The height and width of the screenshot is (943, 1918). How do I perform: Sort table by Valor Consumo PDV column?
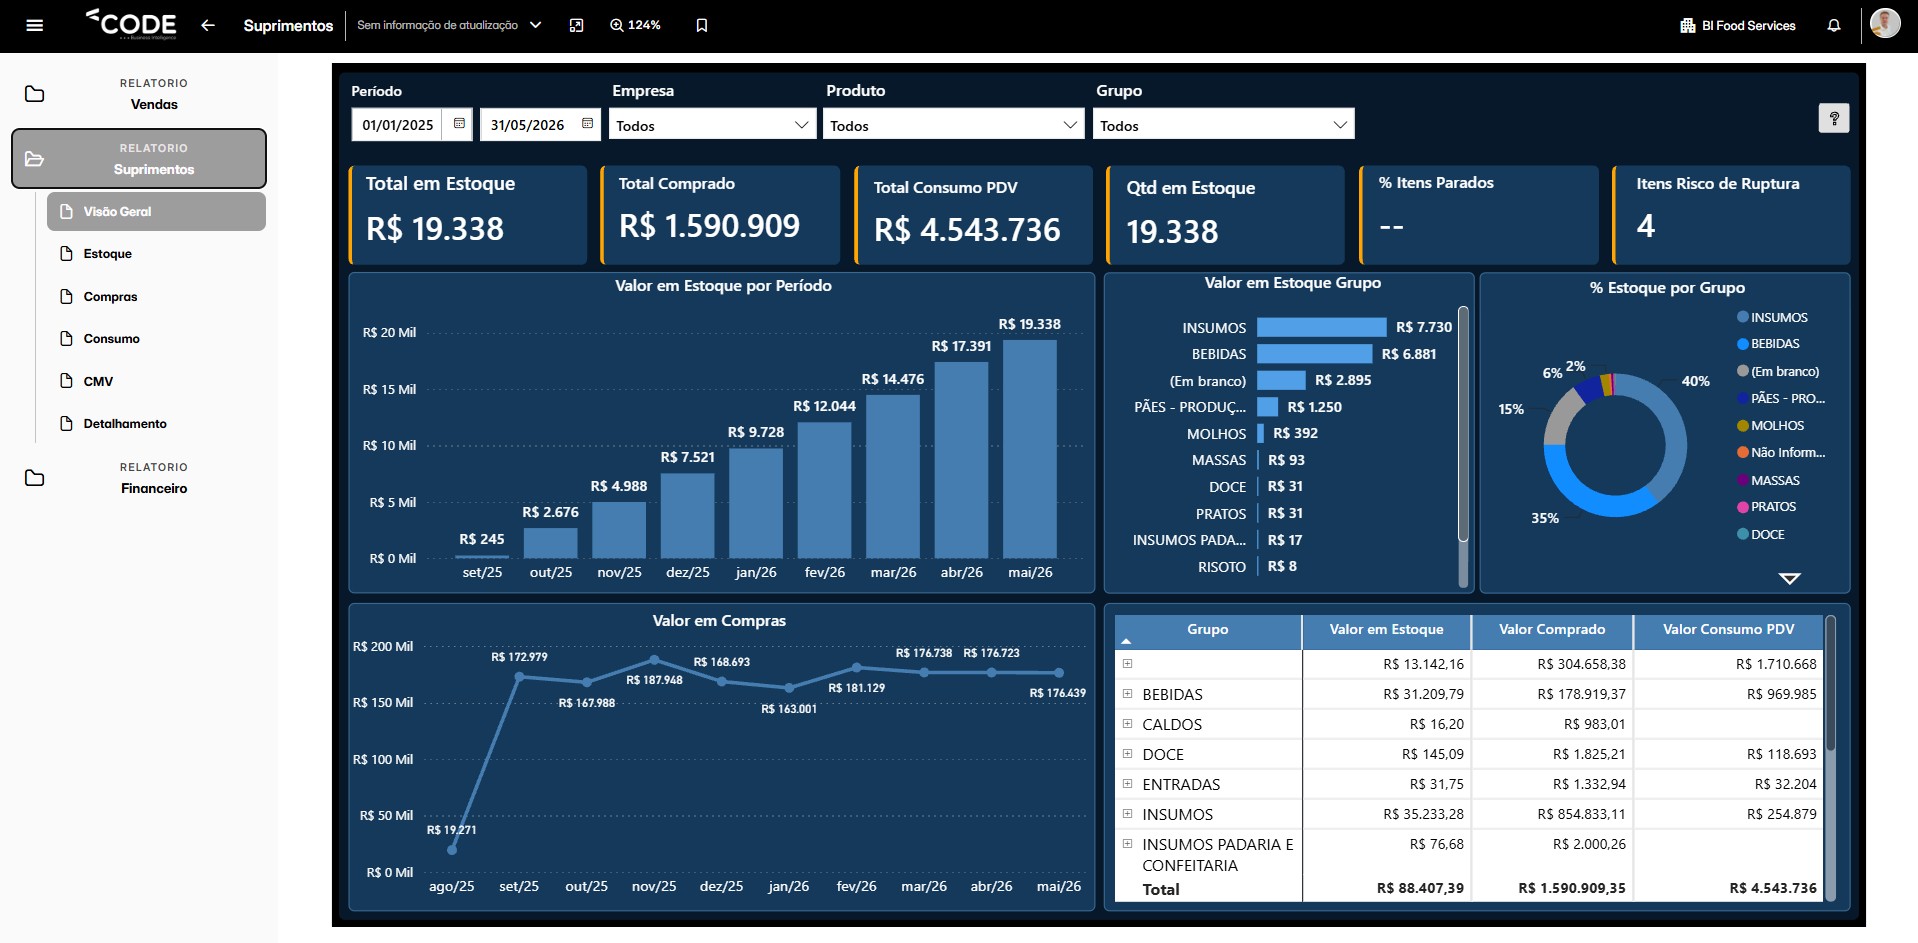coord(1728,630)
